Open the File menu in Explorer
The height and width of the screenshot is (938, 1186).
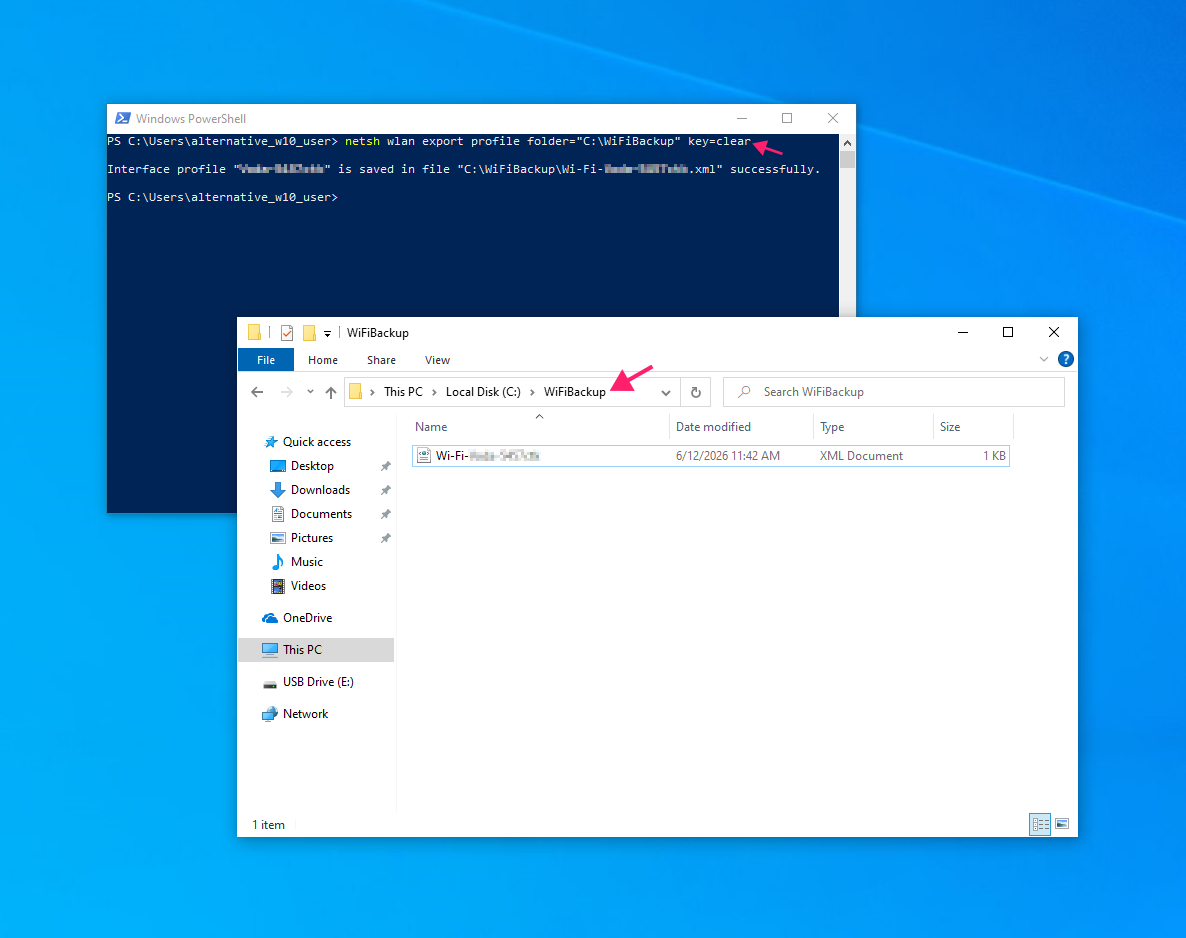coord(265,360)
